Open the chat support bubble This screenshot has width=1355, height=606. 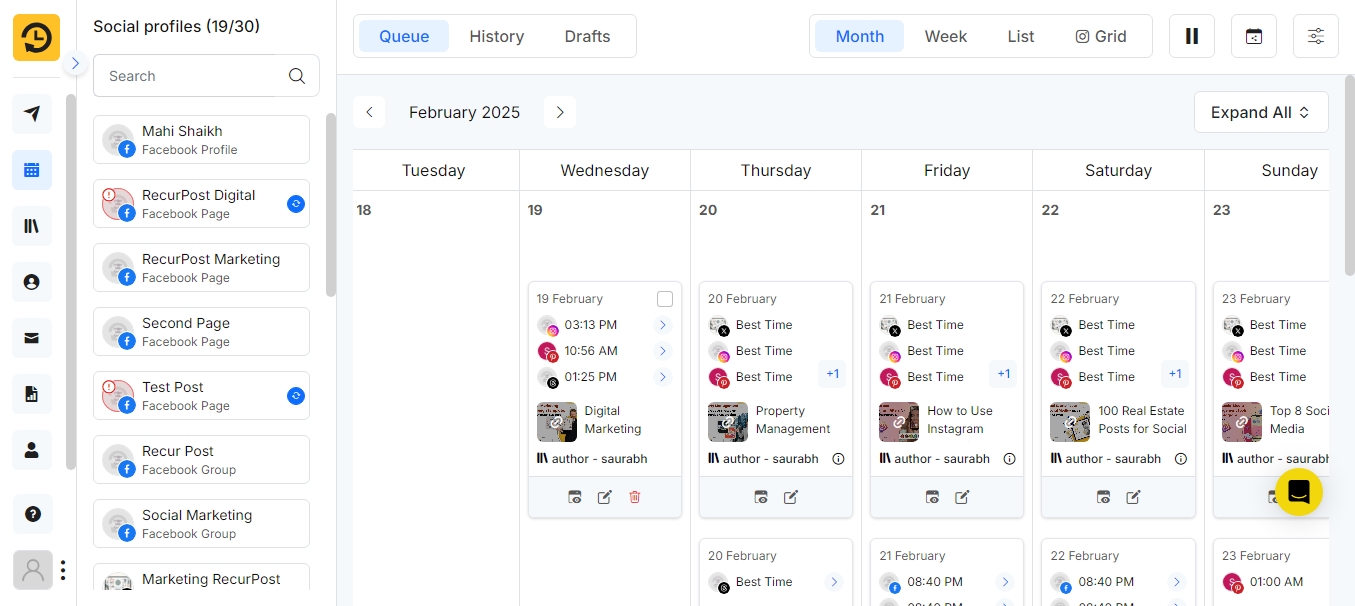pos(1299,492)
